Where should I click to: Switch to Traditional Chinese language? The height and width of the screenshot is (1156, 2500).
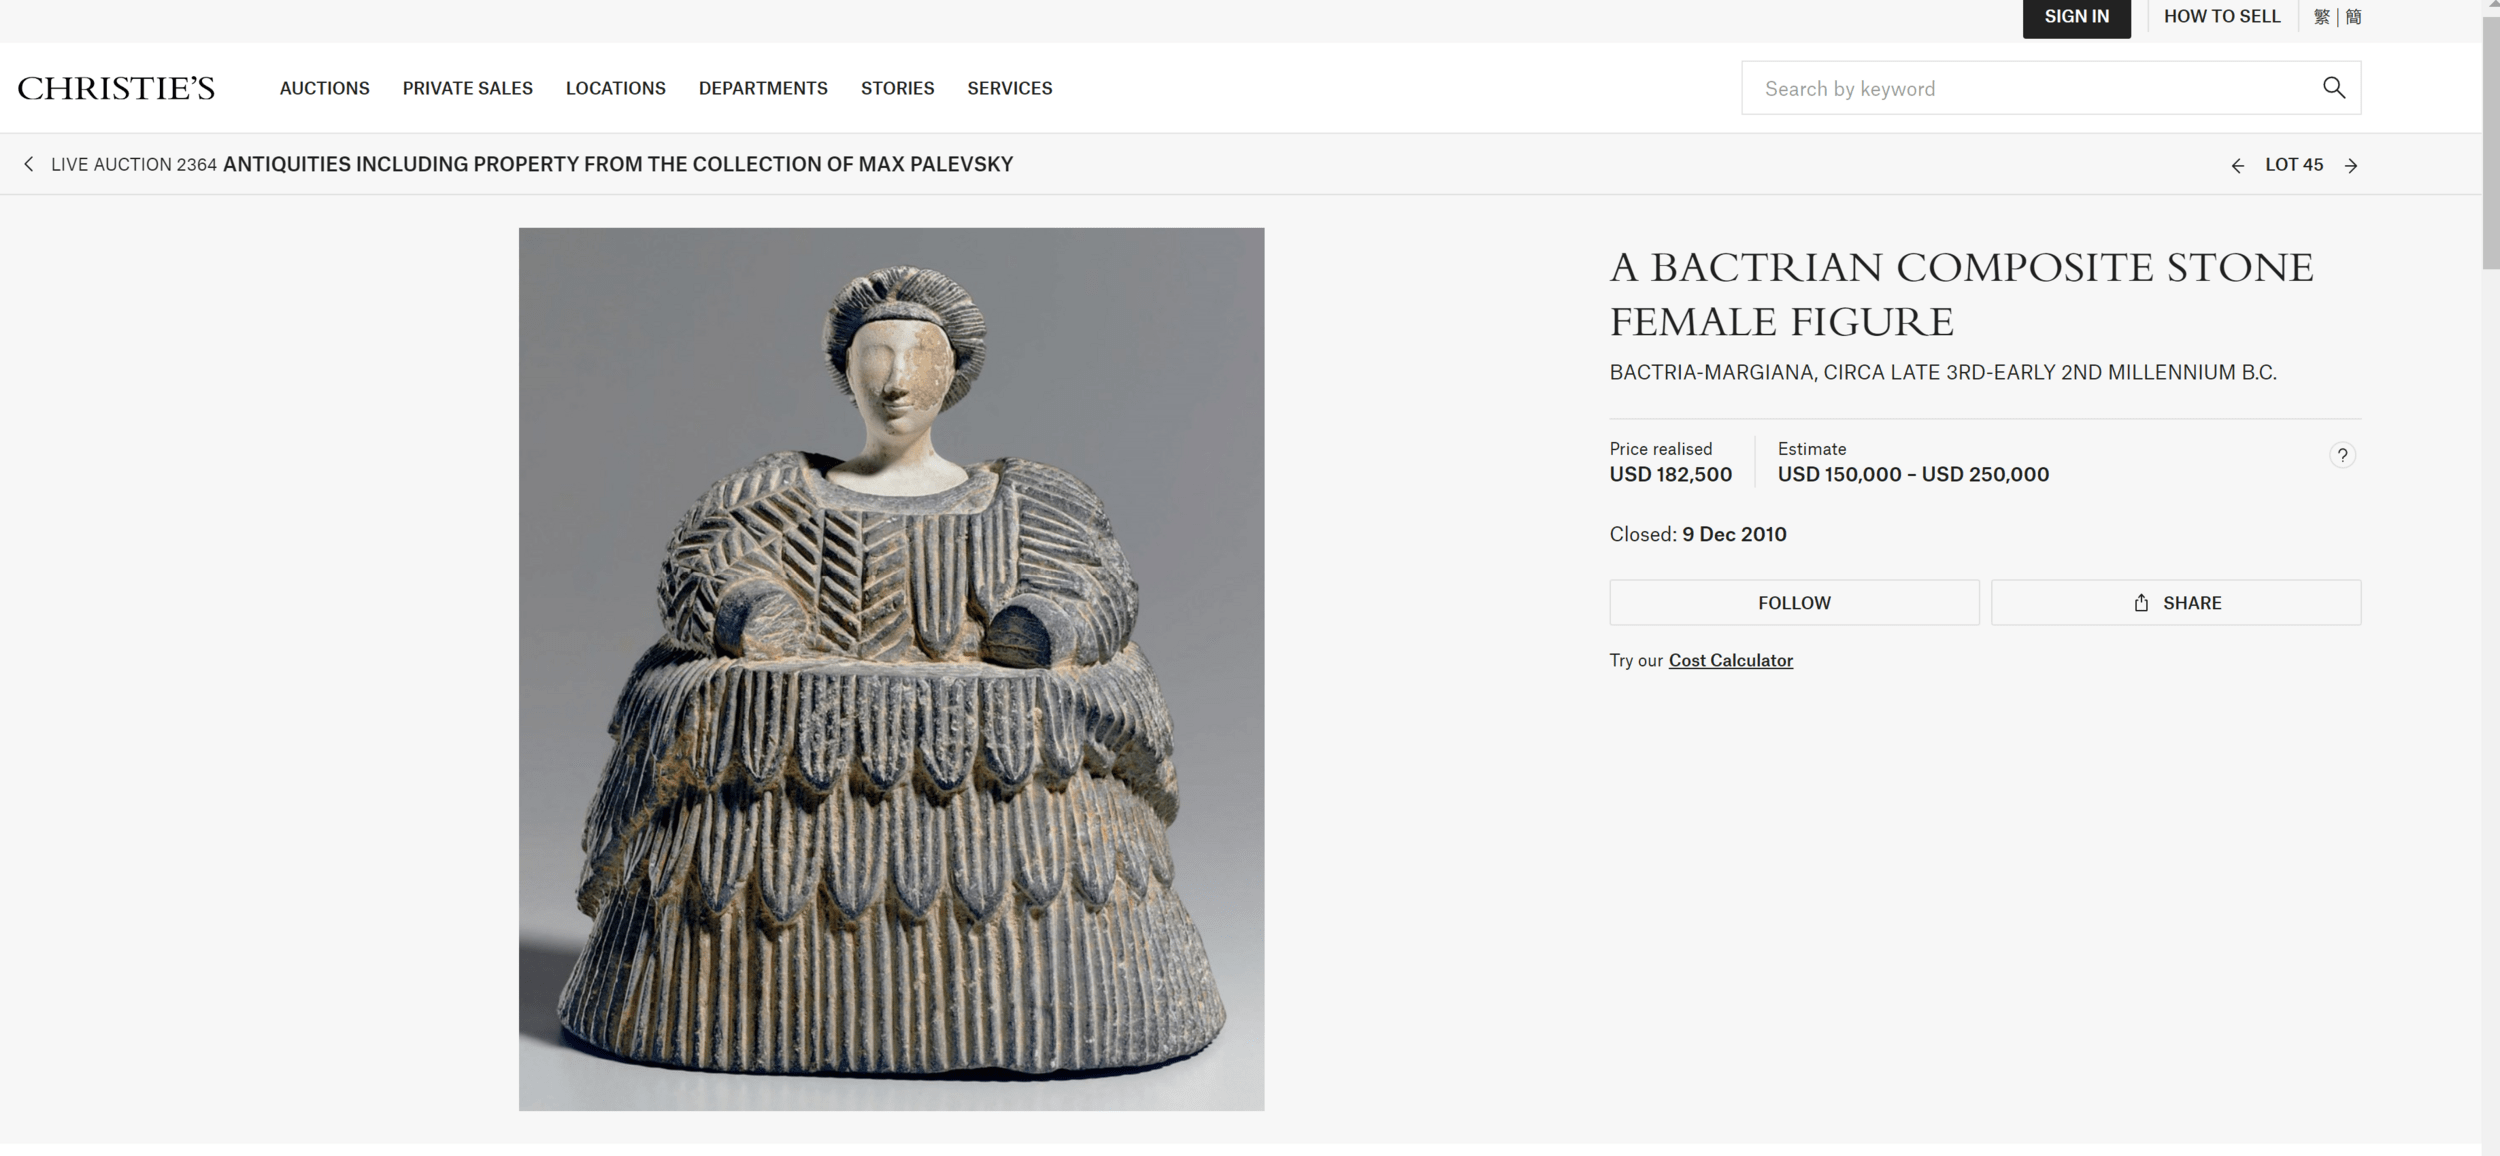(2322, 17)
